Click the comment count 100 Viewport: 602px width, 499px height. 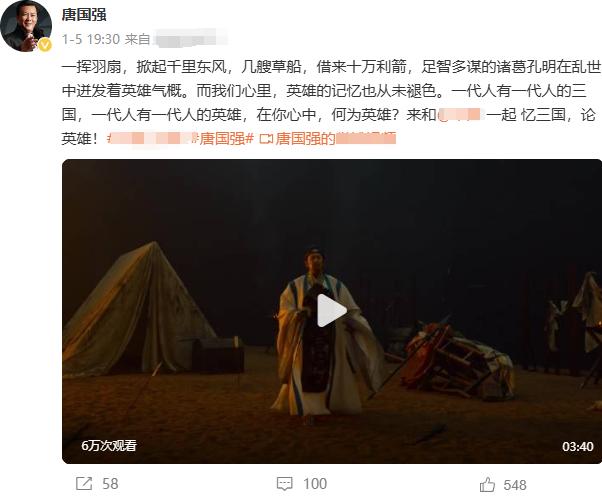(x=315, y=484)
